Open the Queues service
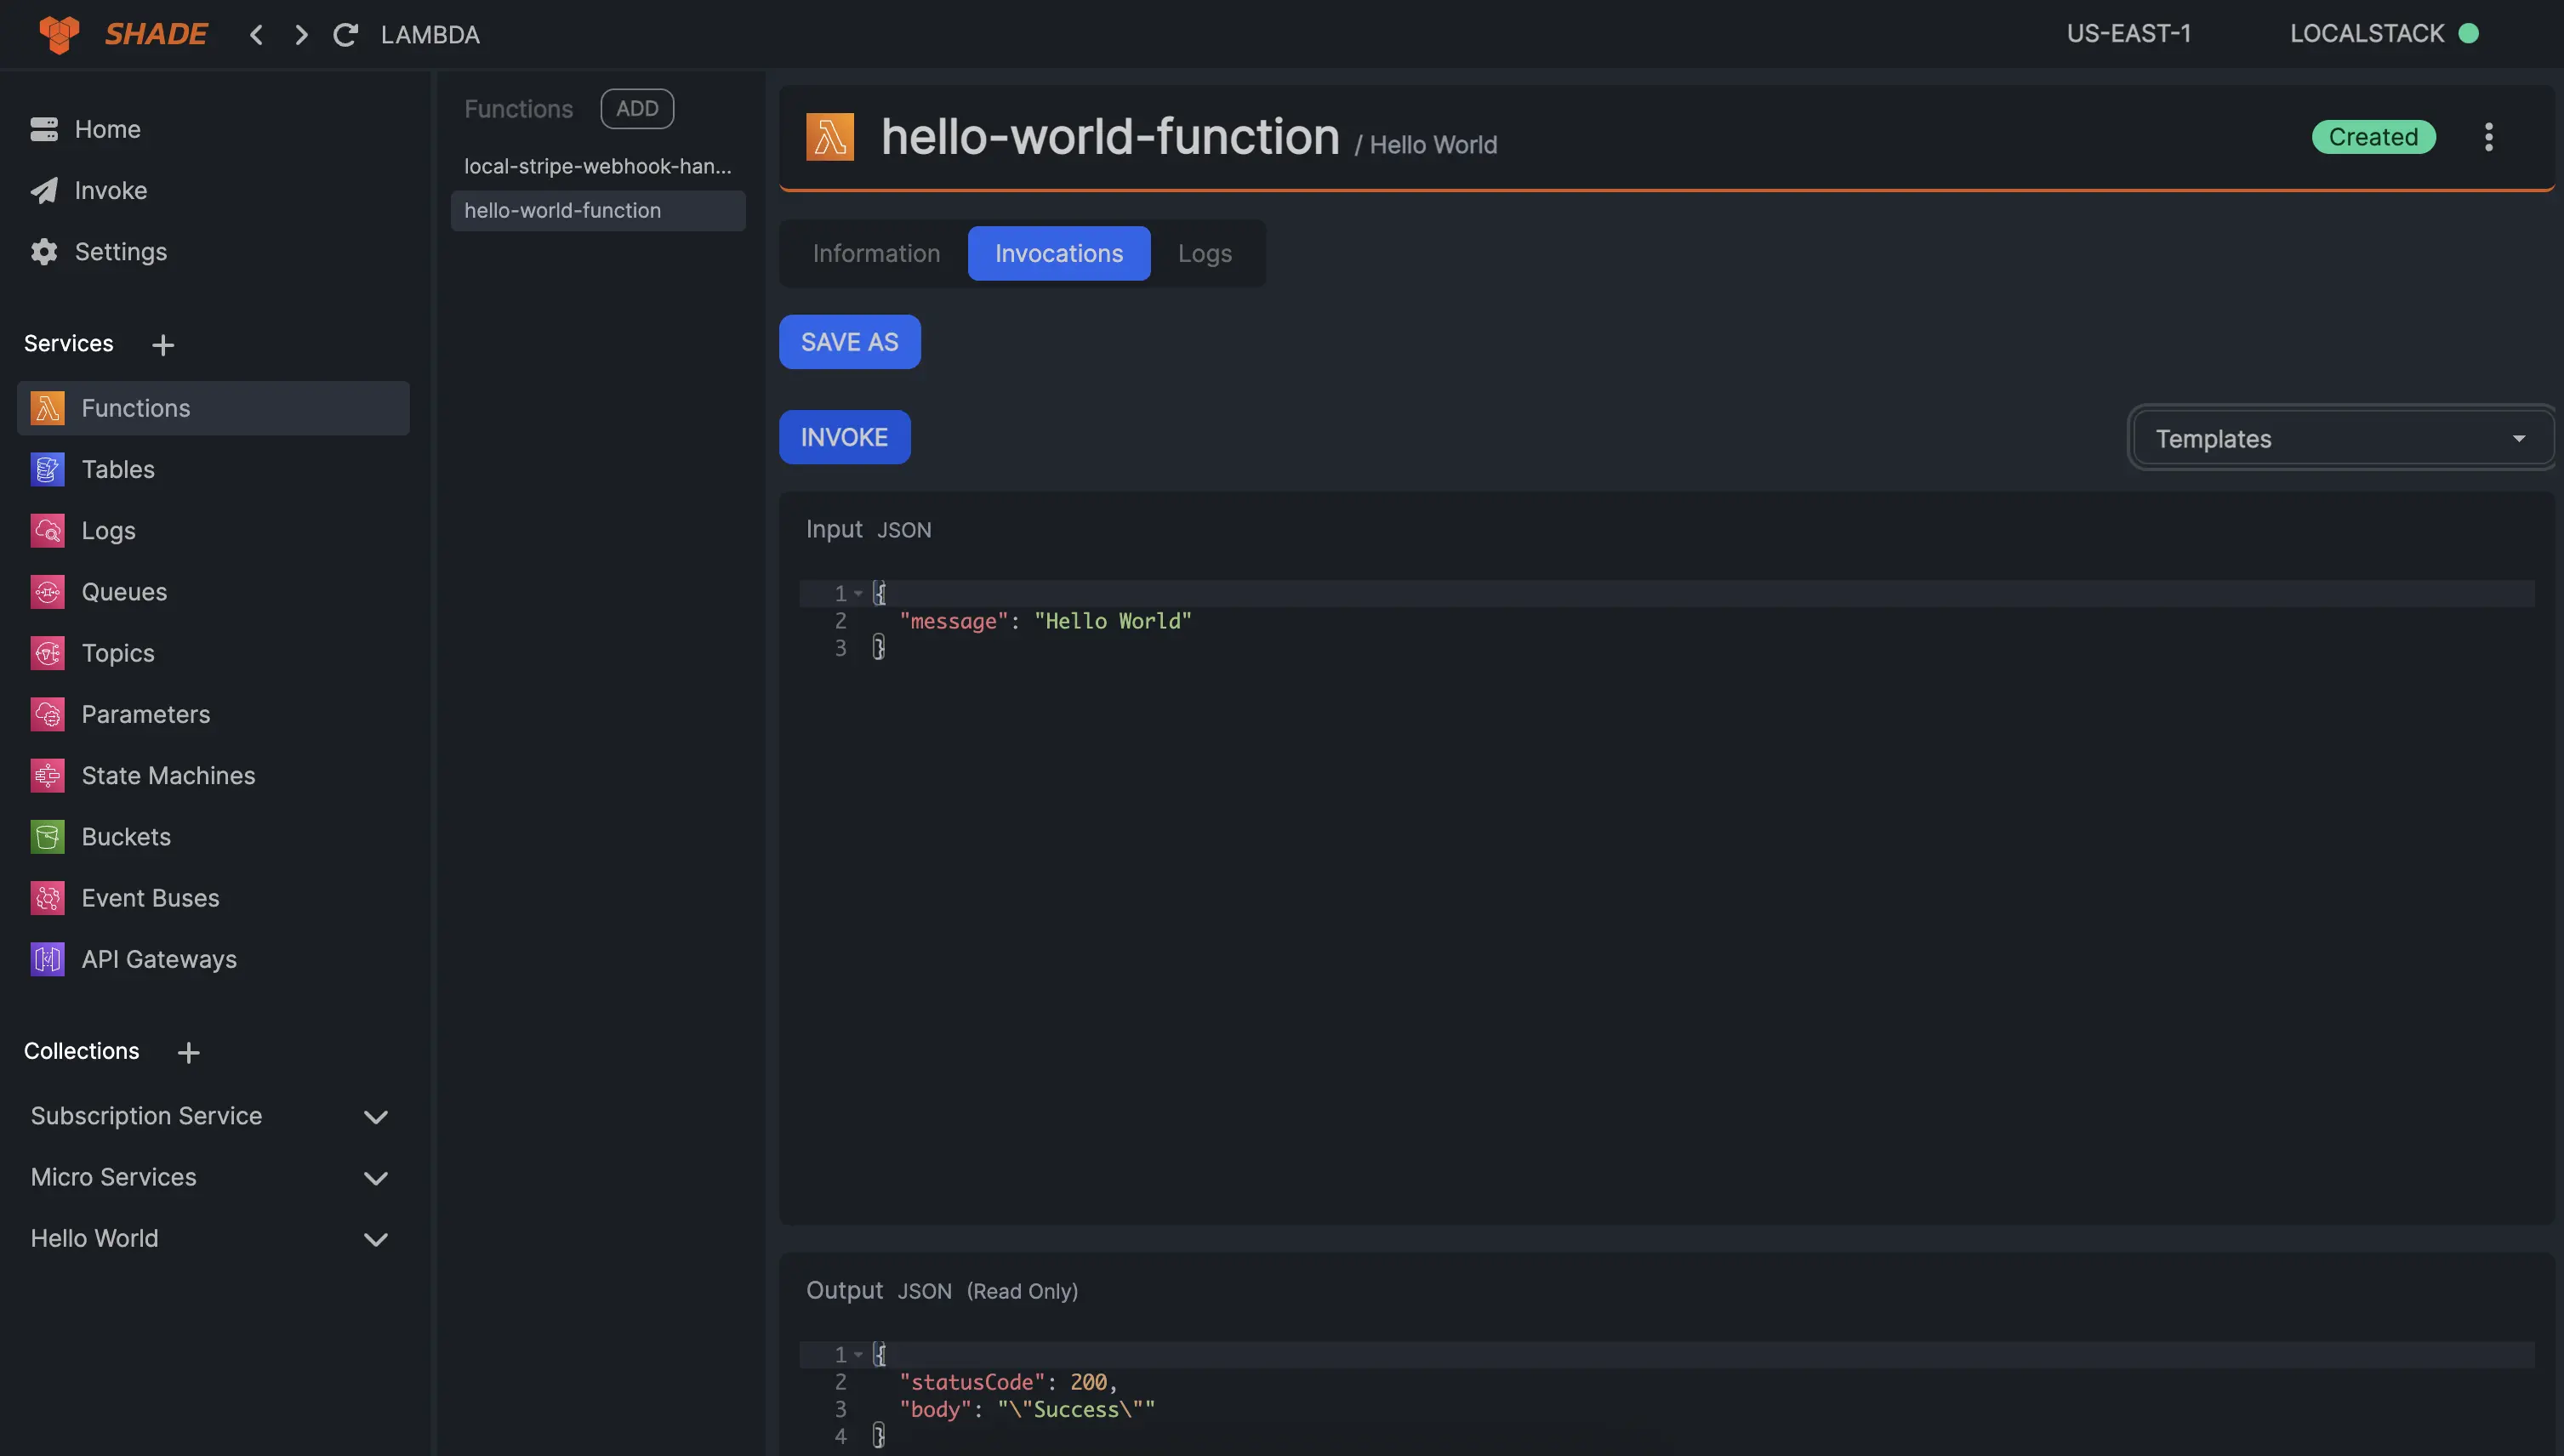The width and height of the screenshot is (2564, 1456). (x=213, y=591)
